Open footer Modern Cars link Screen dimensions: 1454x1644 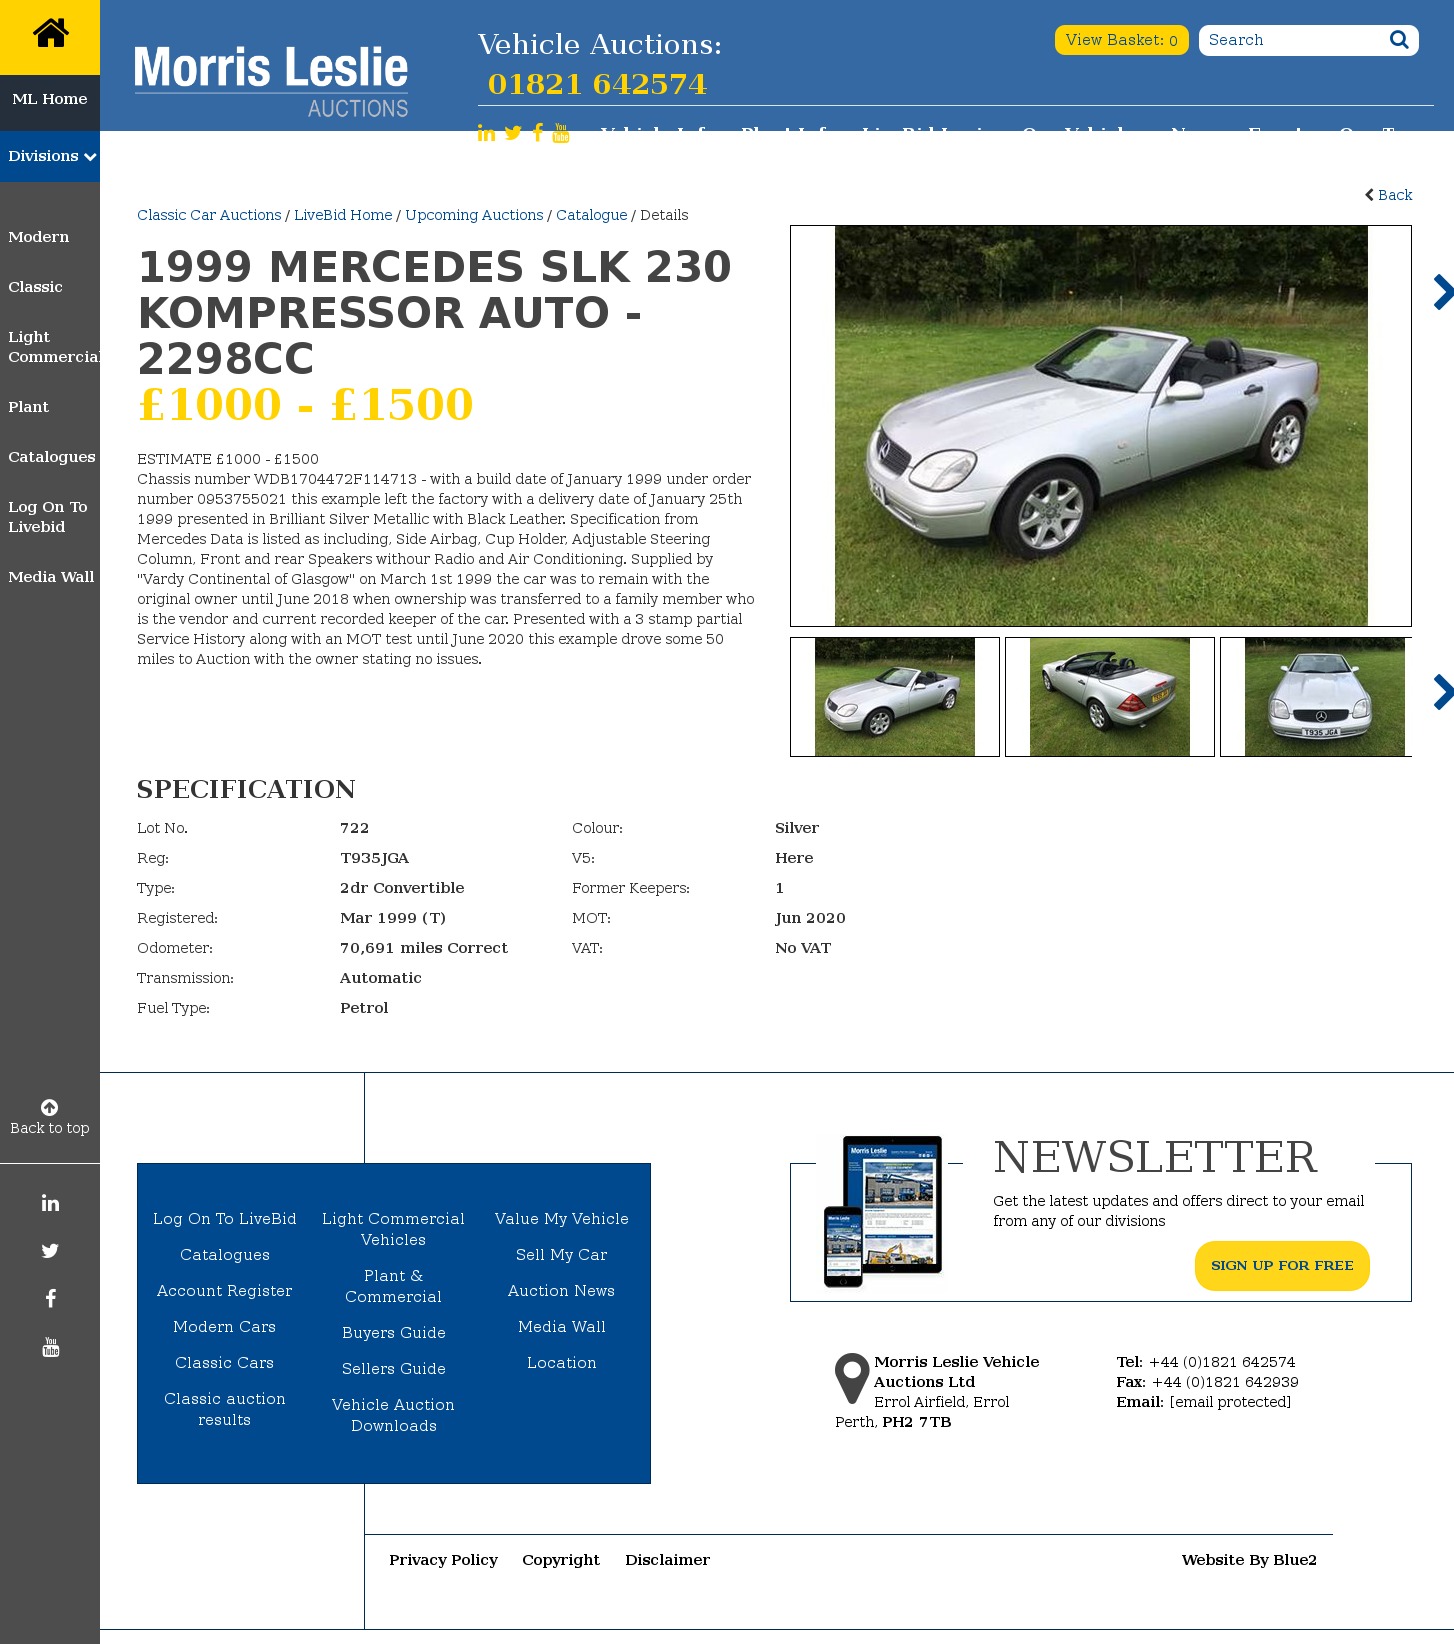pos(225,1327)
